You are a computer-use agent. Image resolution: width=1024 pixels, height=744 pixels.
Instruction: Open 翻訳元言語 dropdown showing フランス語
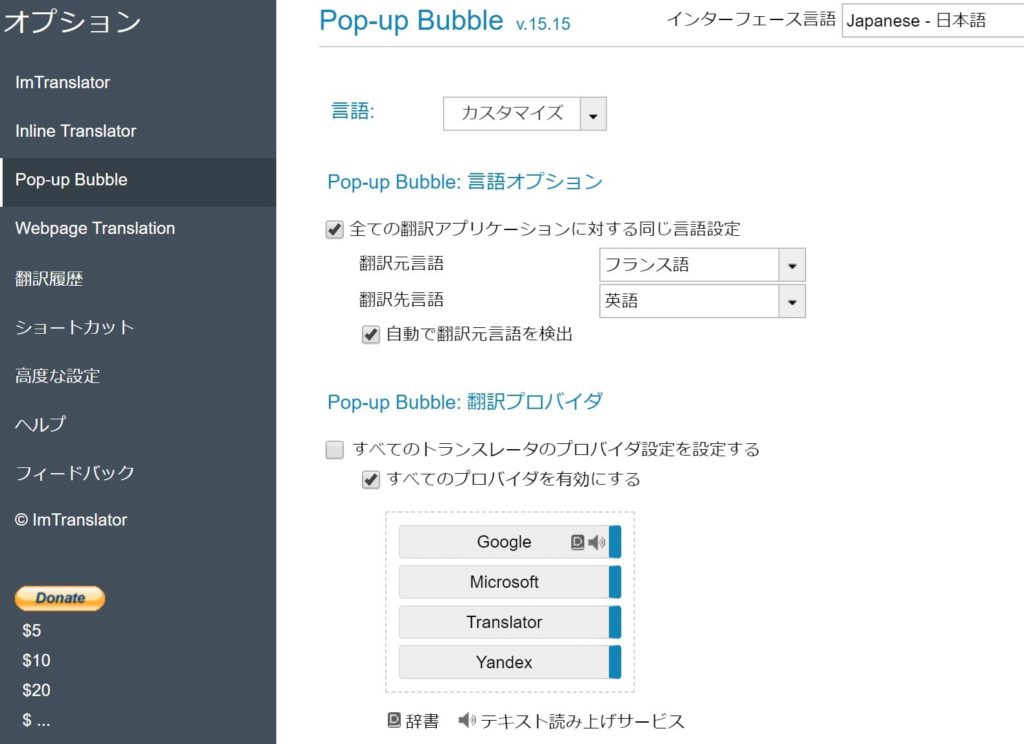[x=702, y=265]
